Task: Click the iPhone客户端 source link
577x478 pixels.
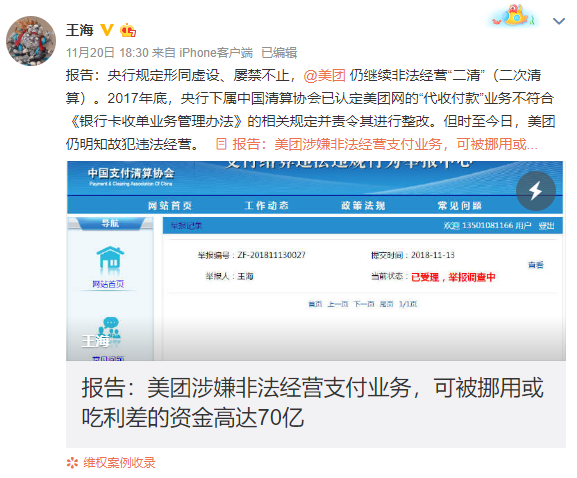Action: 216,53
